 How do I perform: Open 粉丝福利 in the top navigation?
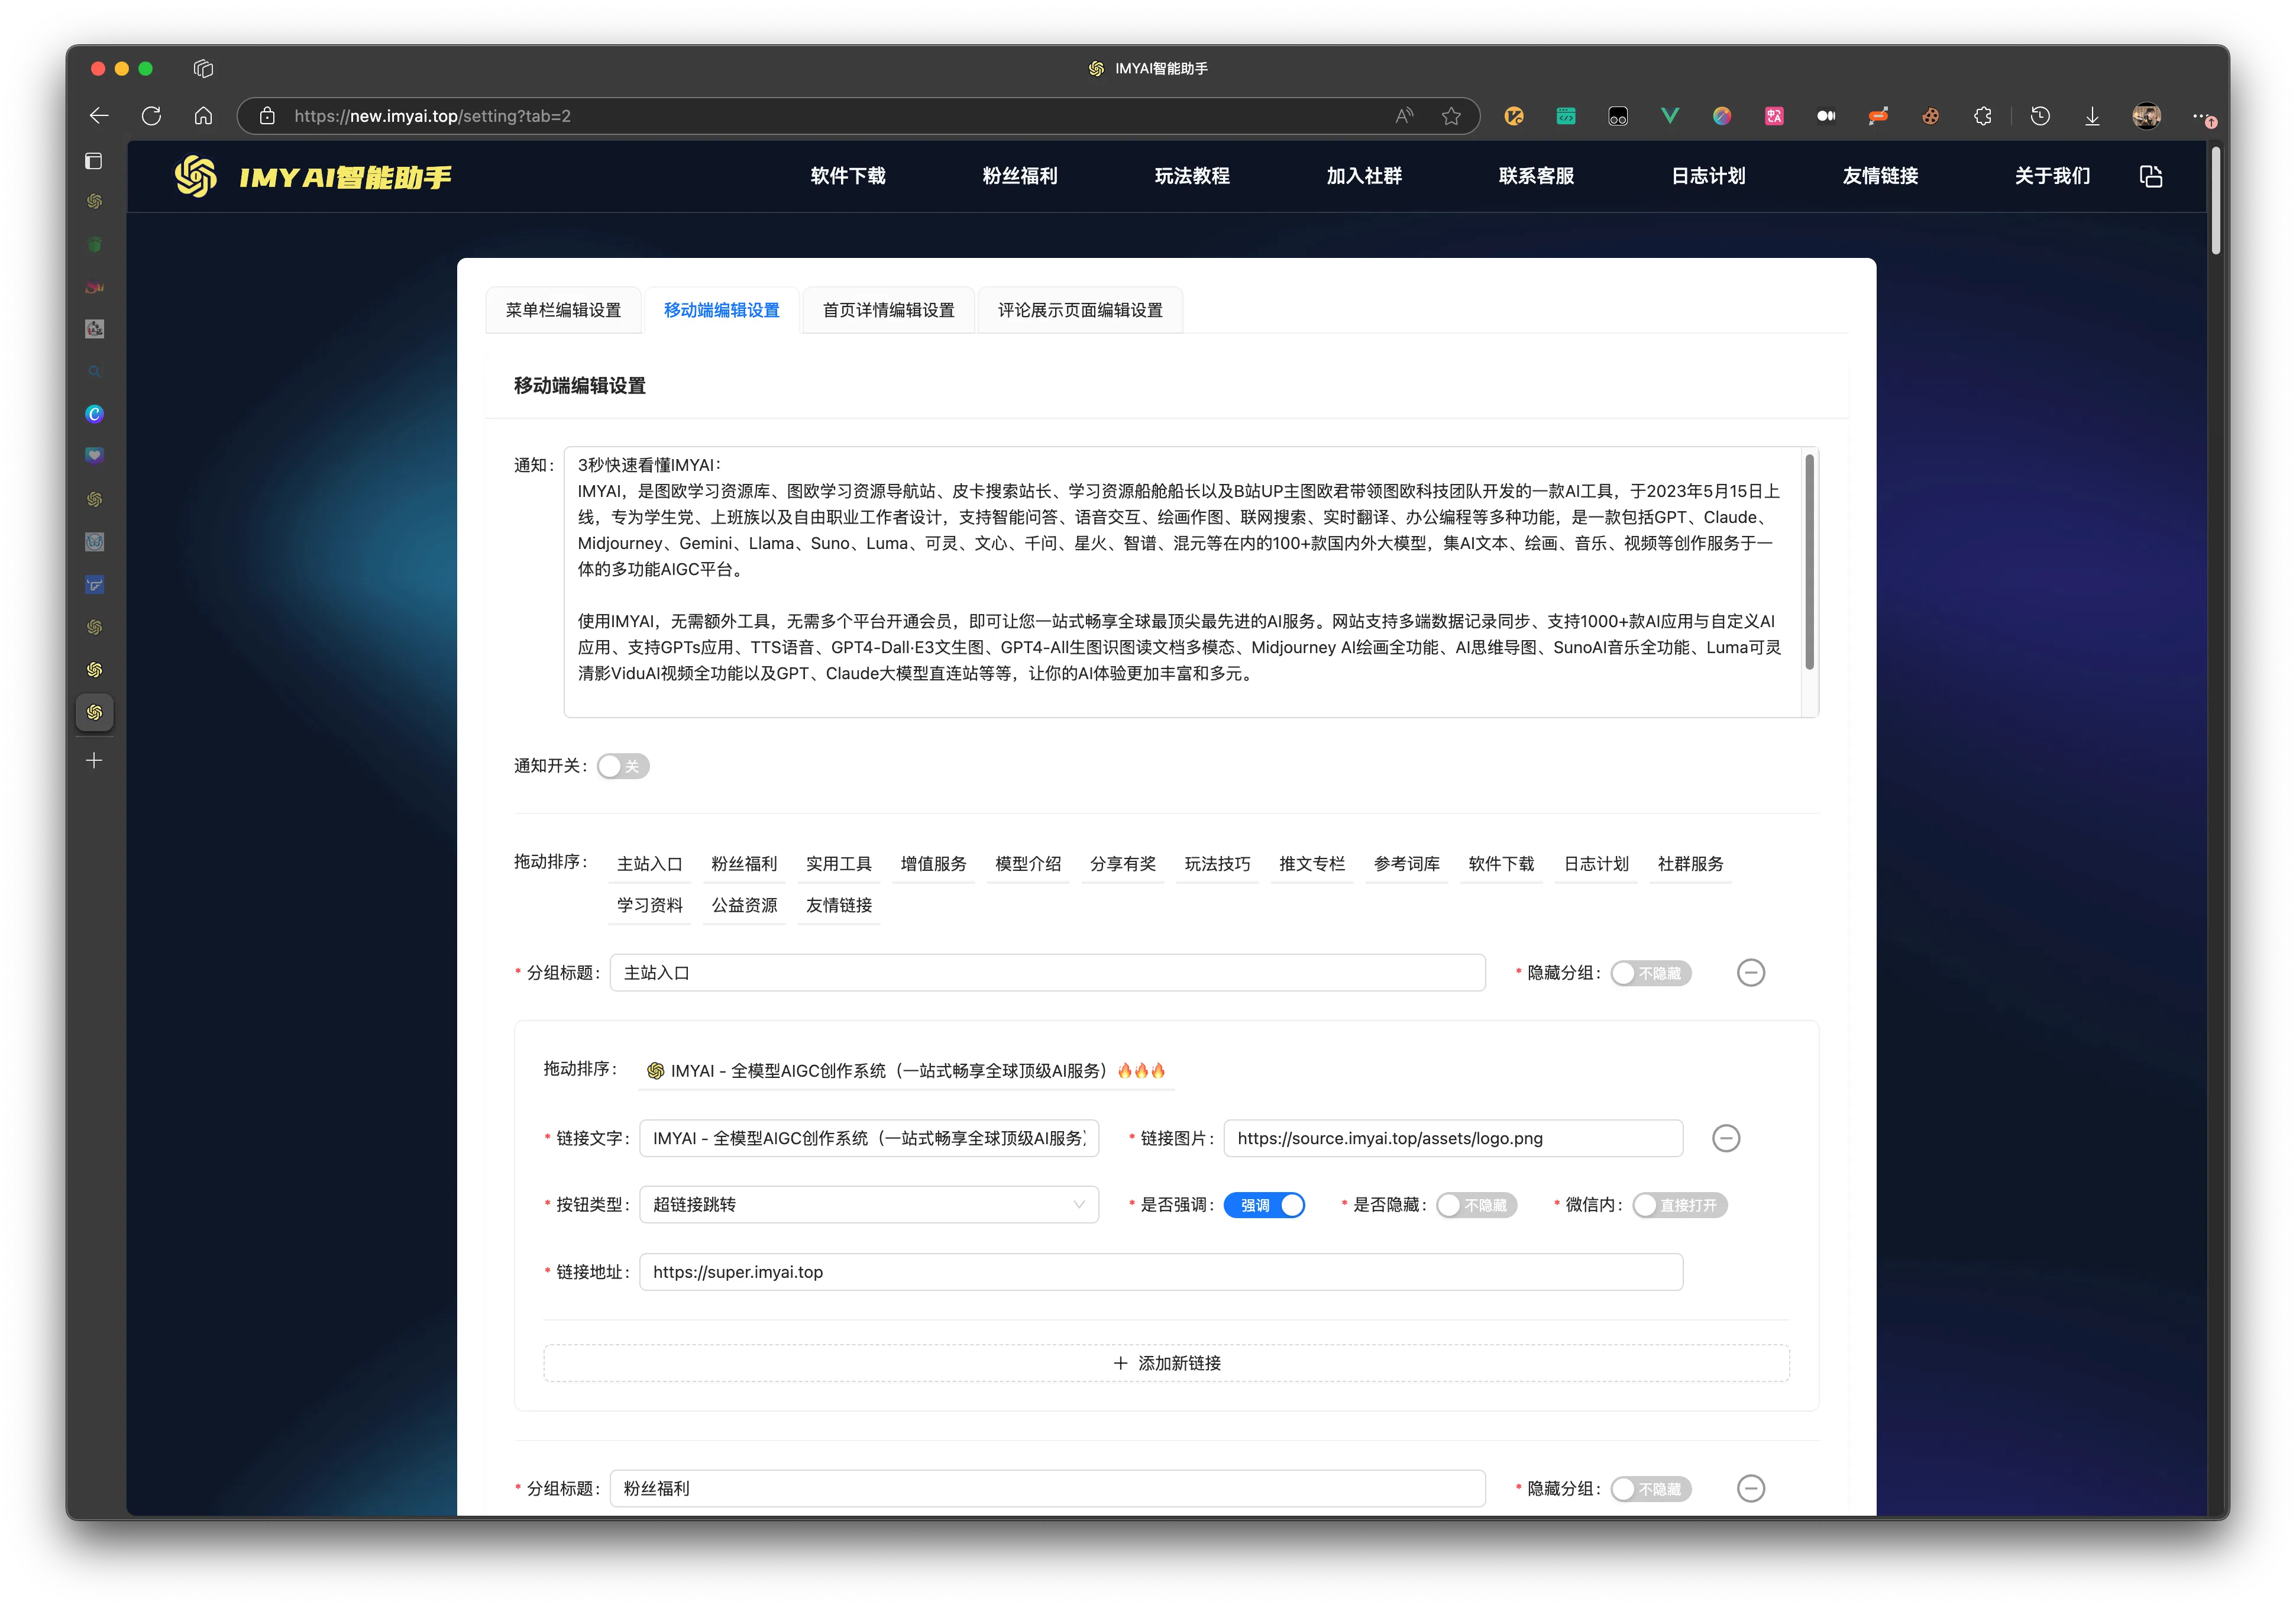click(1020, 176)
